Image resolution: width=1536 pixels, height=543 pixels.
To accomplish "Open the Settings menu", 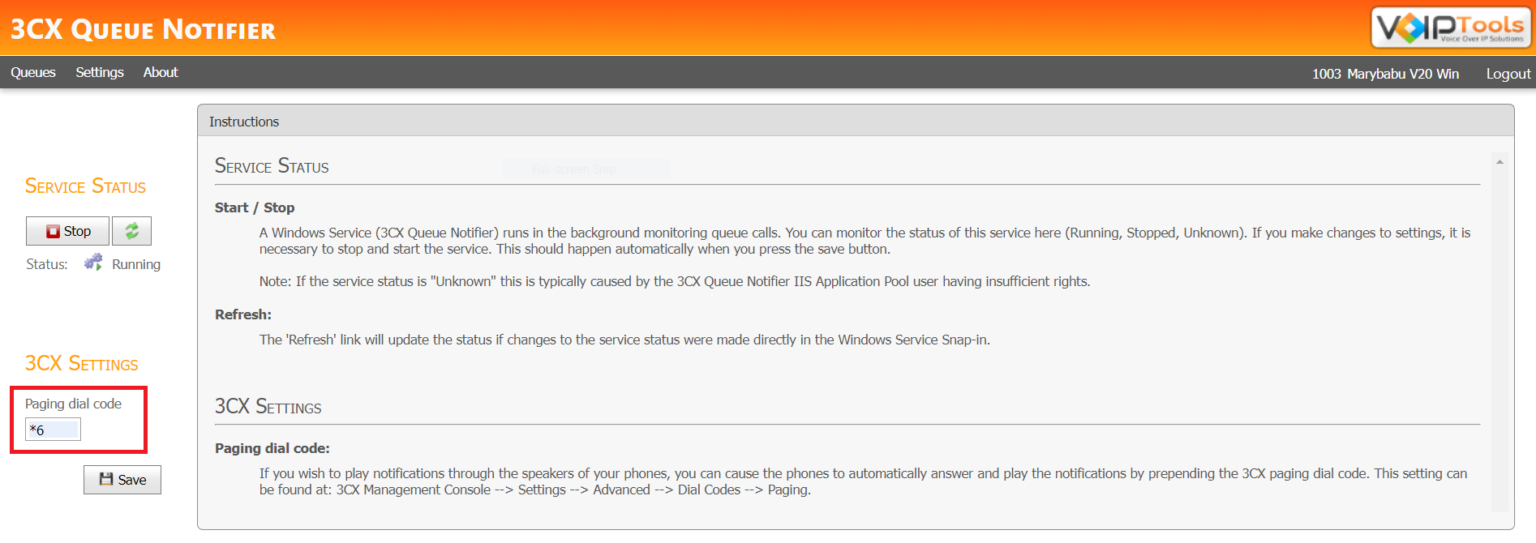I will (x=100, y=73).
